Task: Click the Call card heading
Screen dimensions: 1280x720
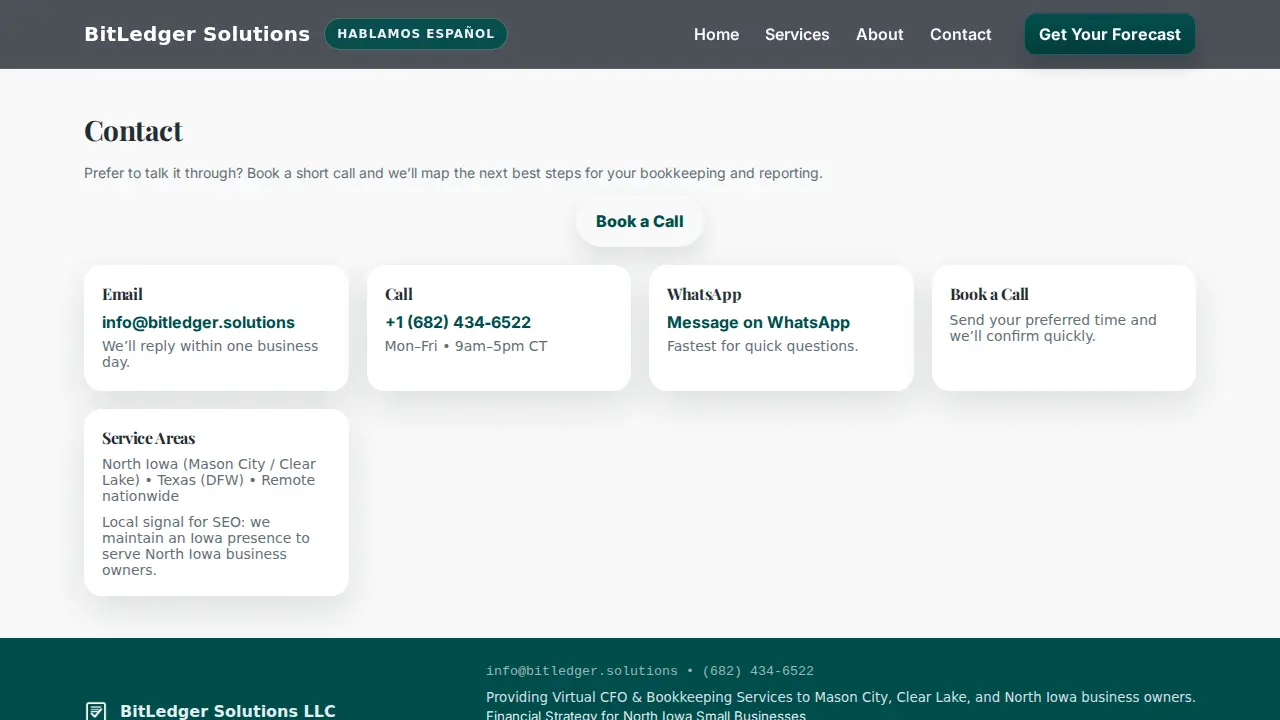Action: [399, 294]
